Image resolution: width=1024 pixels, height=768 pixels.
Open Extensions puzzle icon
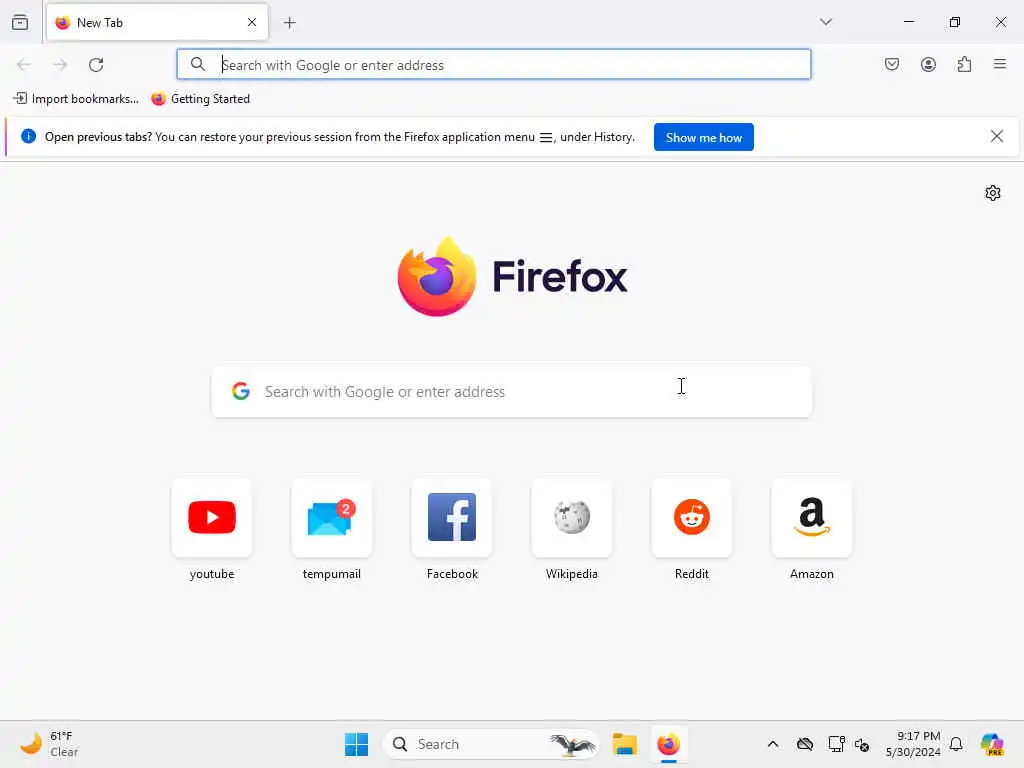tap(965, 64)
